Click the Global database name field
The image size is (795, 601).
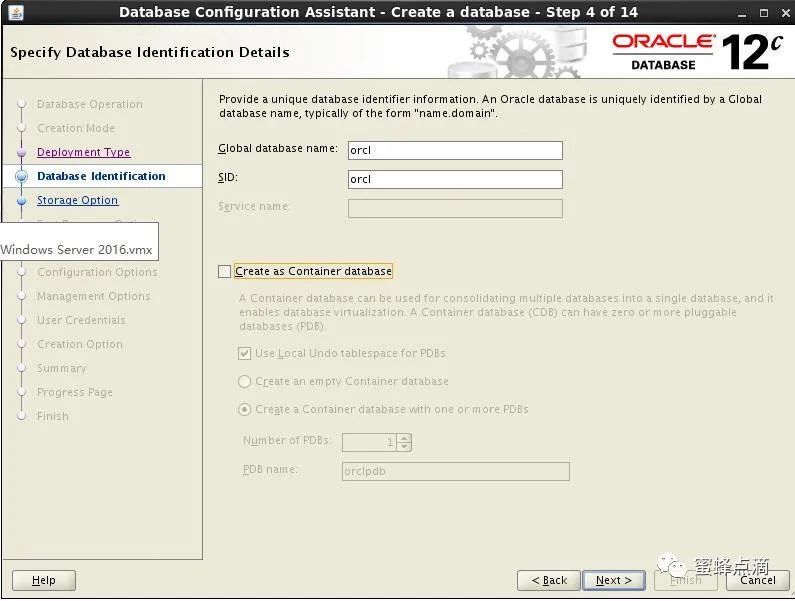click(x=455, y=151)
